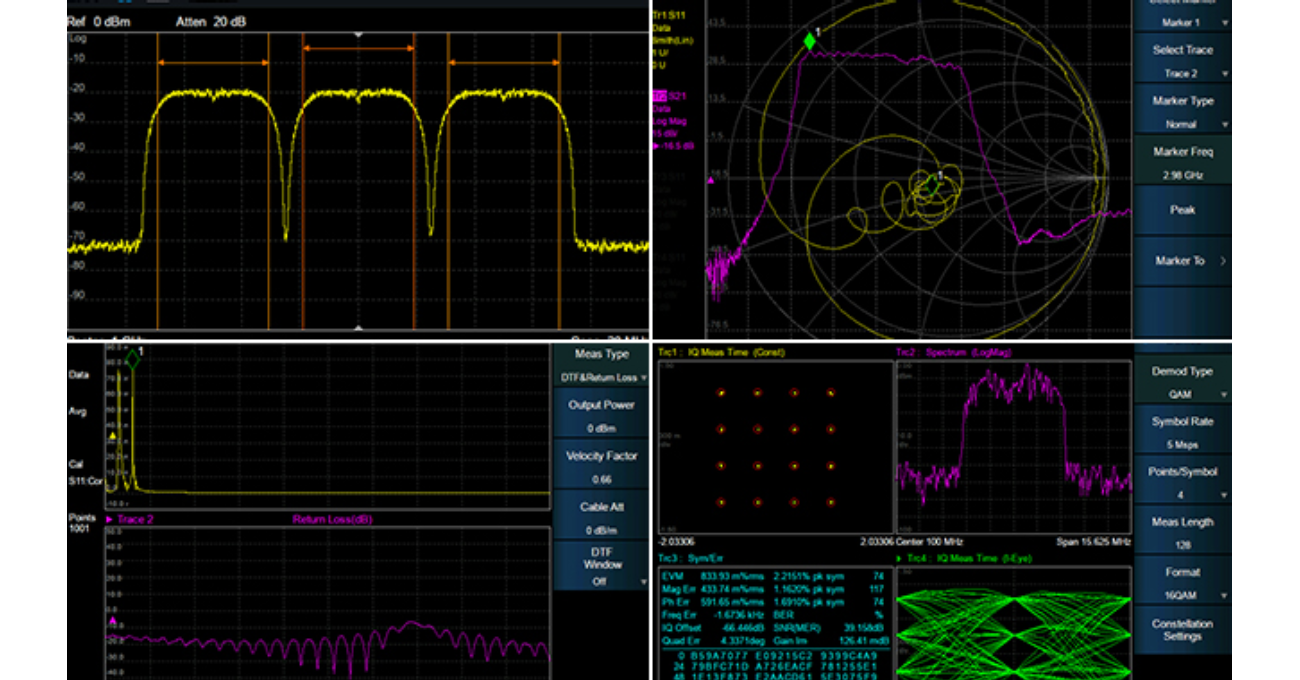The height and width of the screenshot is (680, 1300).
Task: Edit the Velocity Factor 0.66 value
Action: (601, 465)
